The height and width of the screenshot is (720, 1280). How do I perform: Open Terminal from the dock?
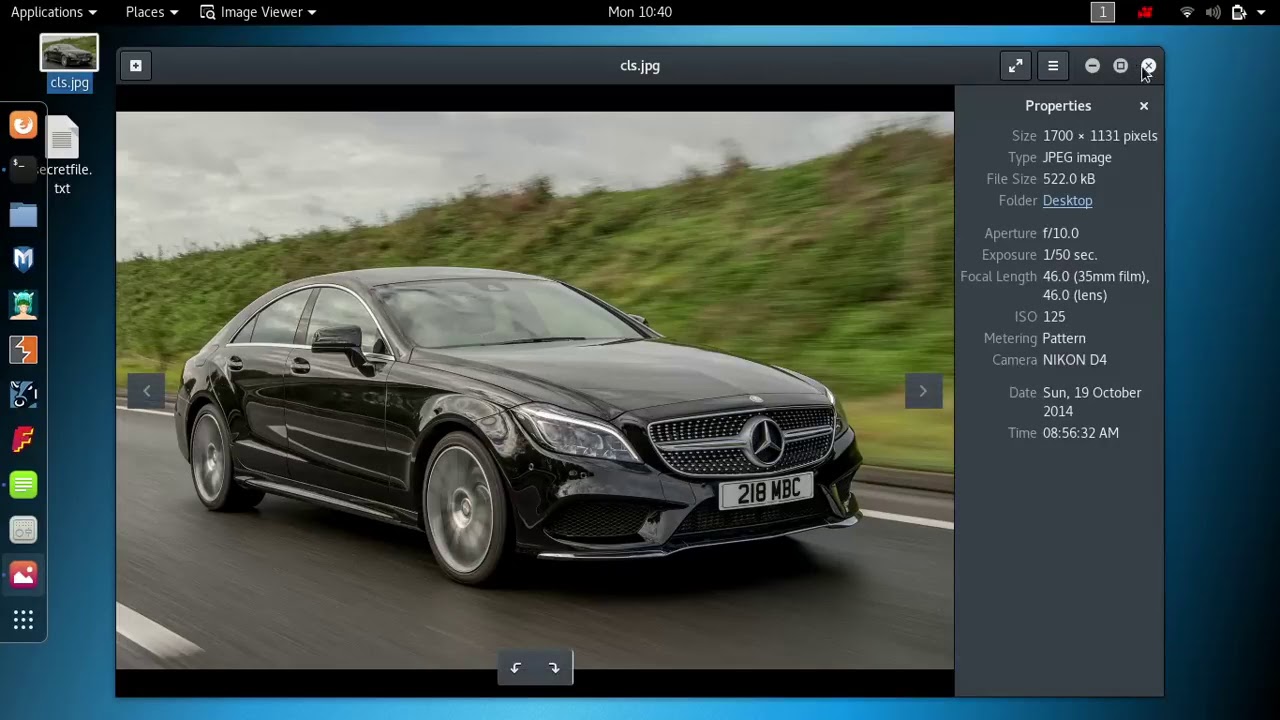(x=24, y=170)
